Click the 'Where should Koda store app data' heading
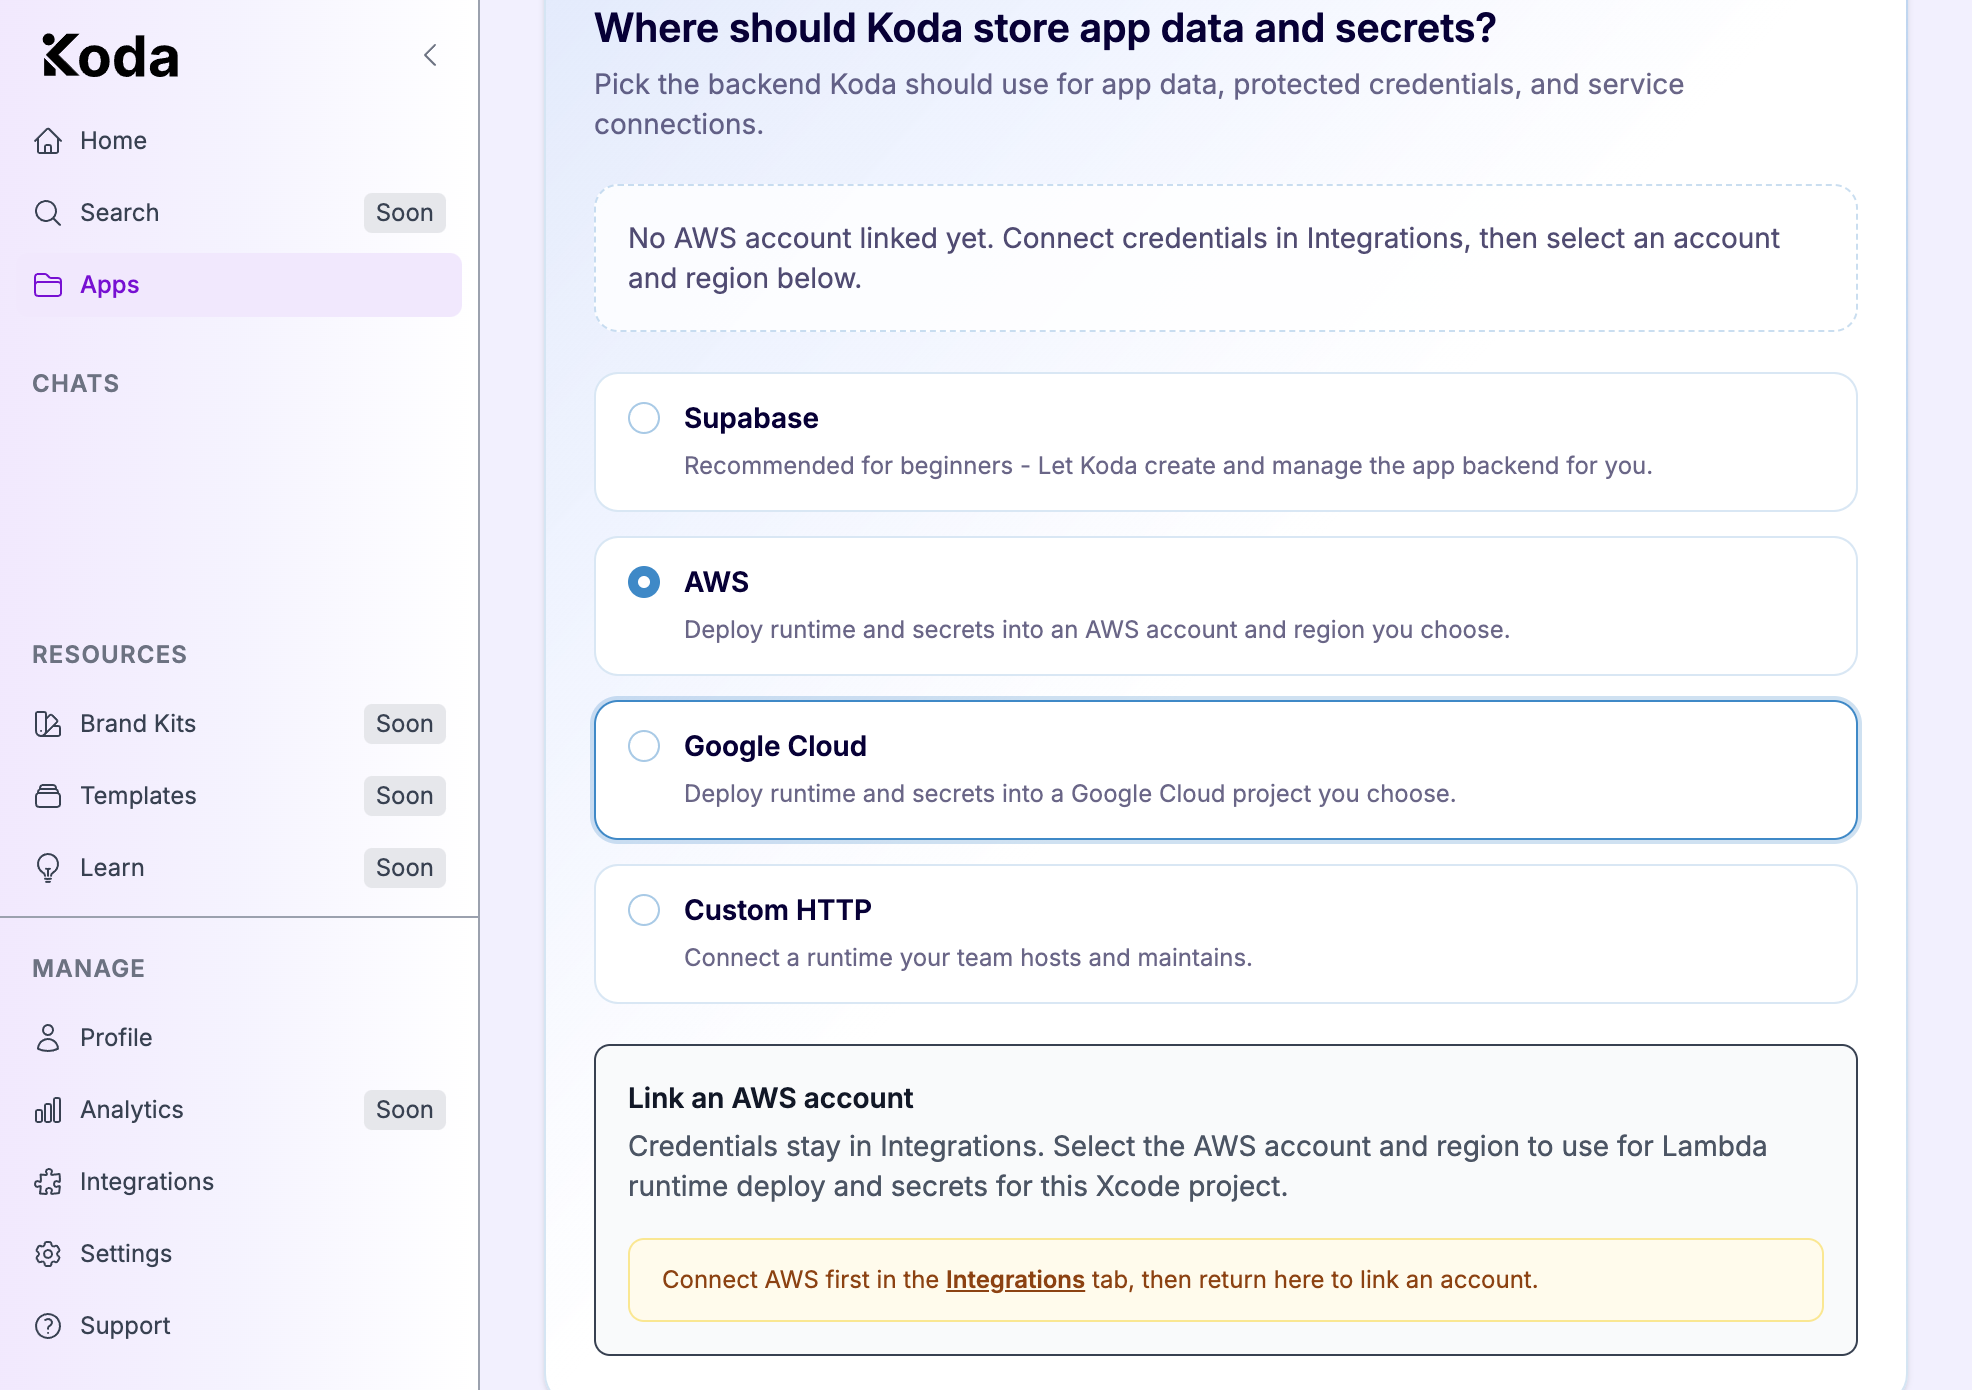 1045,28
